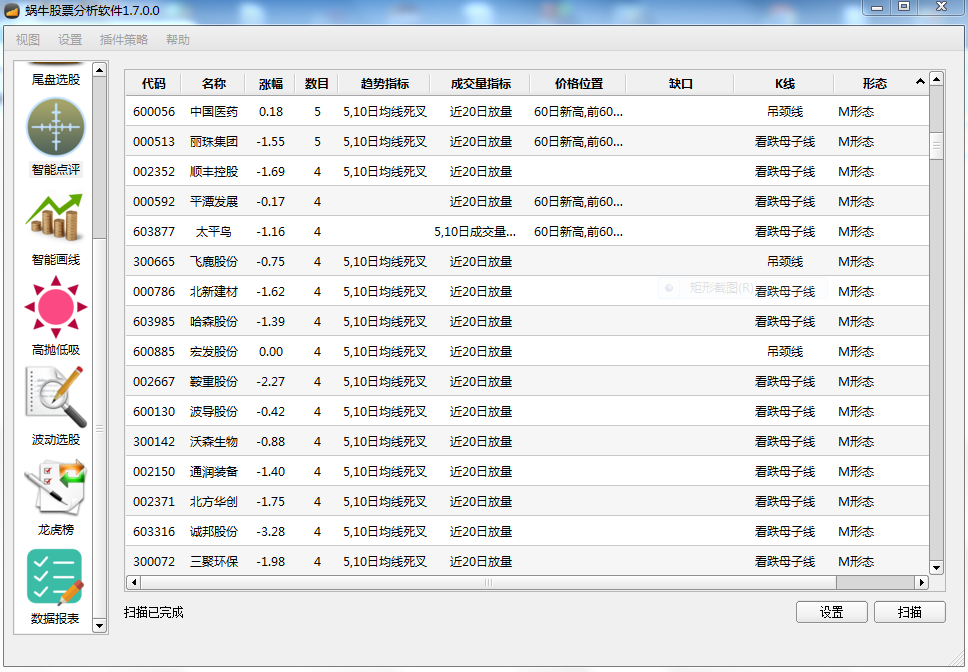Click the app logo in title bar
Viewport: 968px width, 672px height.
pyautogui.click(x=12, y=10)
